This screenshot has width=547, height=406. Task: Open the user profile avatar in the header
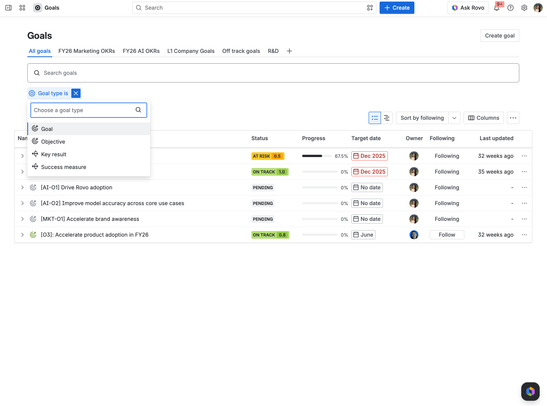click(538, 8)
